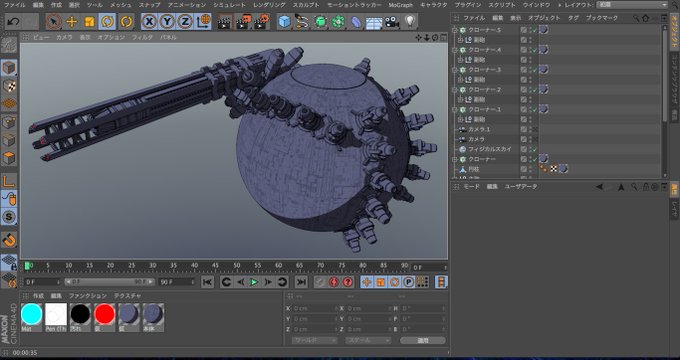Select the red material swatch
This screenshot has width=680, height=360.
click(105, 315)
